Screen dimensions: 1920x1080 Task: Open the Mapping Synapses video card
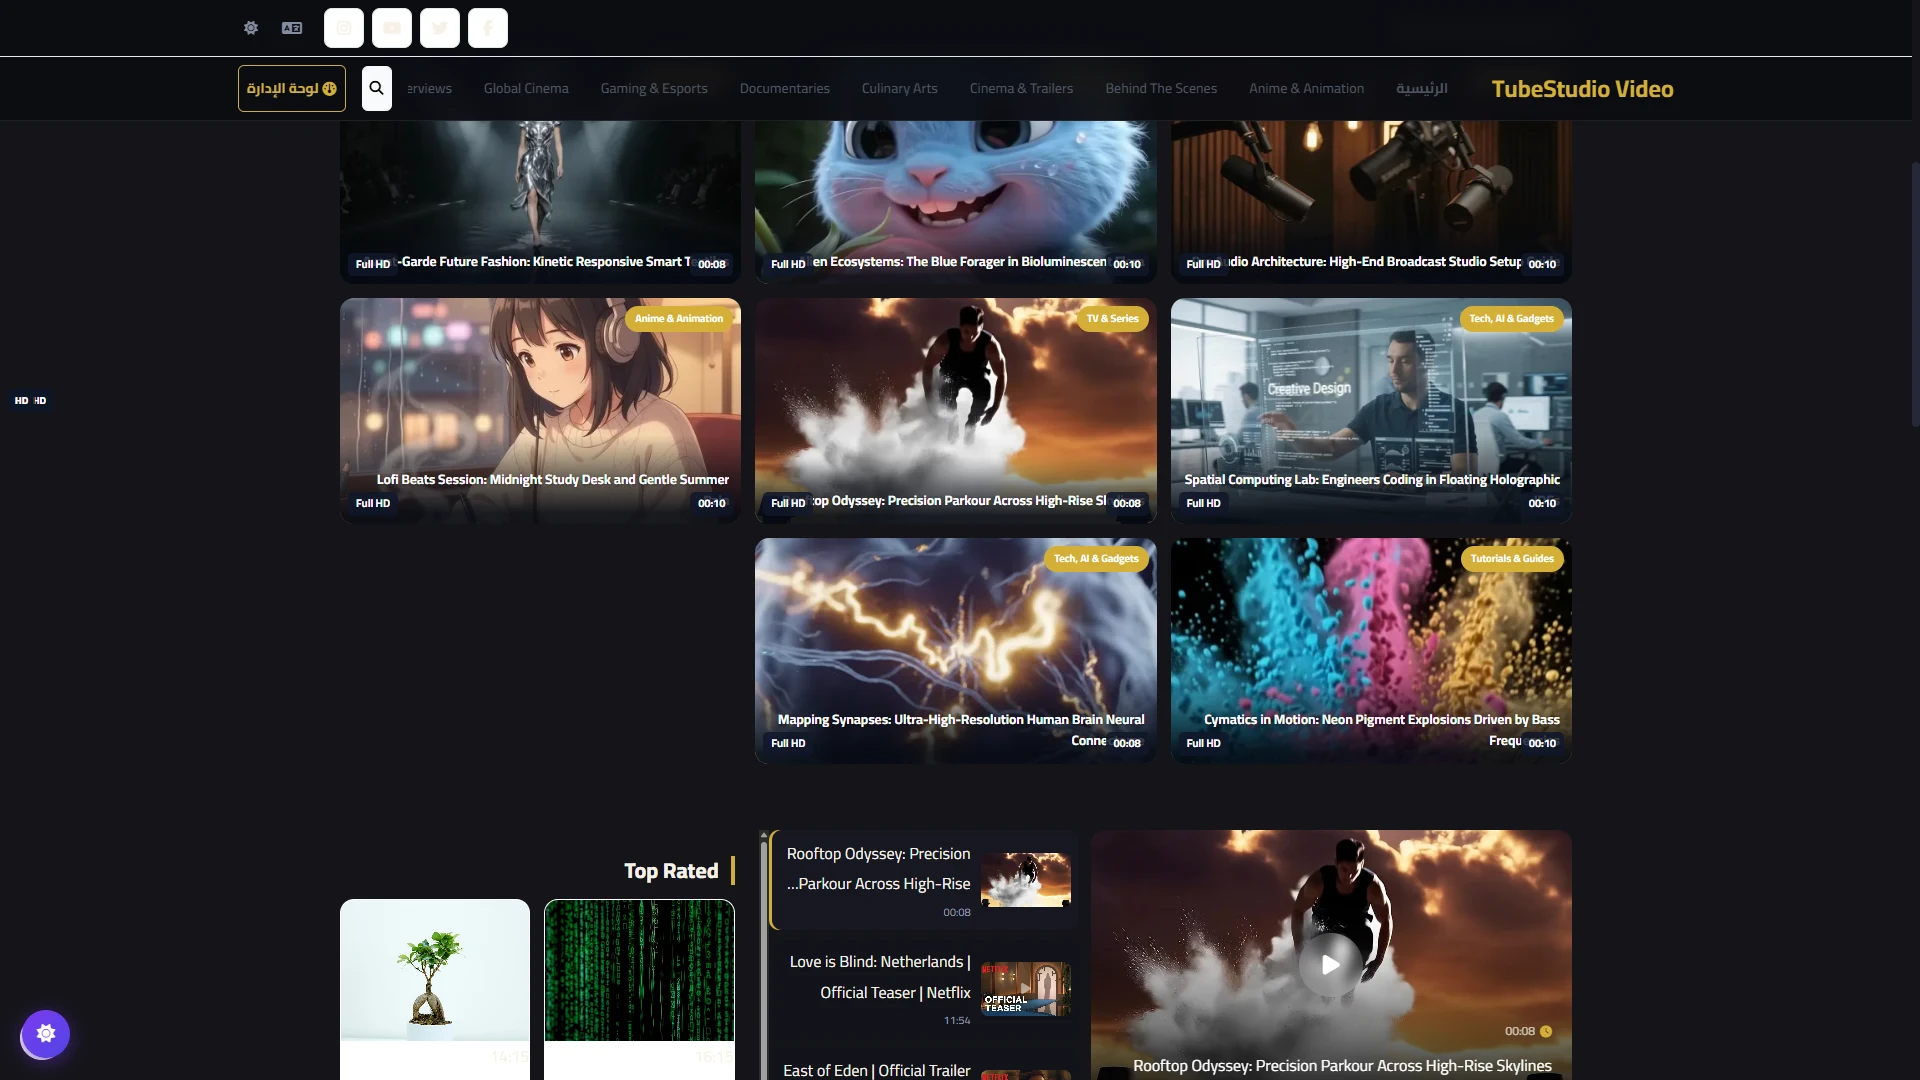coord(955,650)
